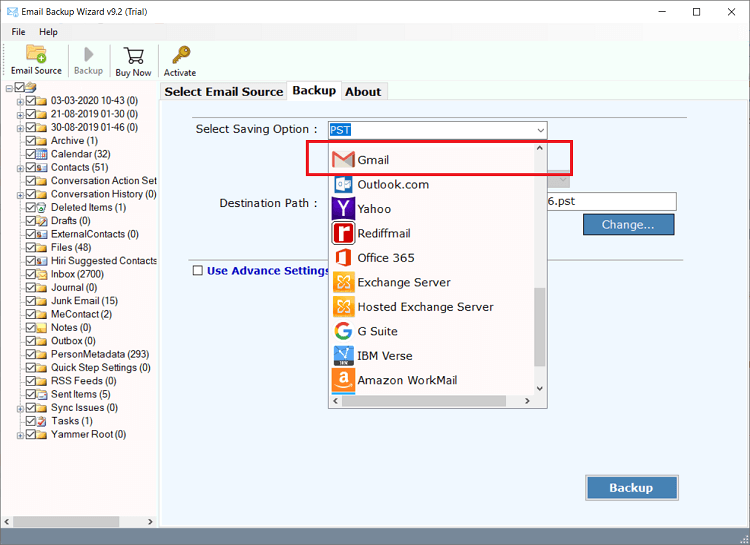This screenshot has width=750, height=545.
Task: Click the Deleted Items recycle icon
Action: tap(42, 208)
